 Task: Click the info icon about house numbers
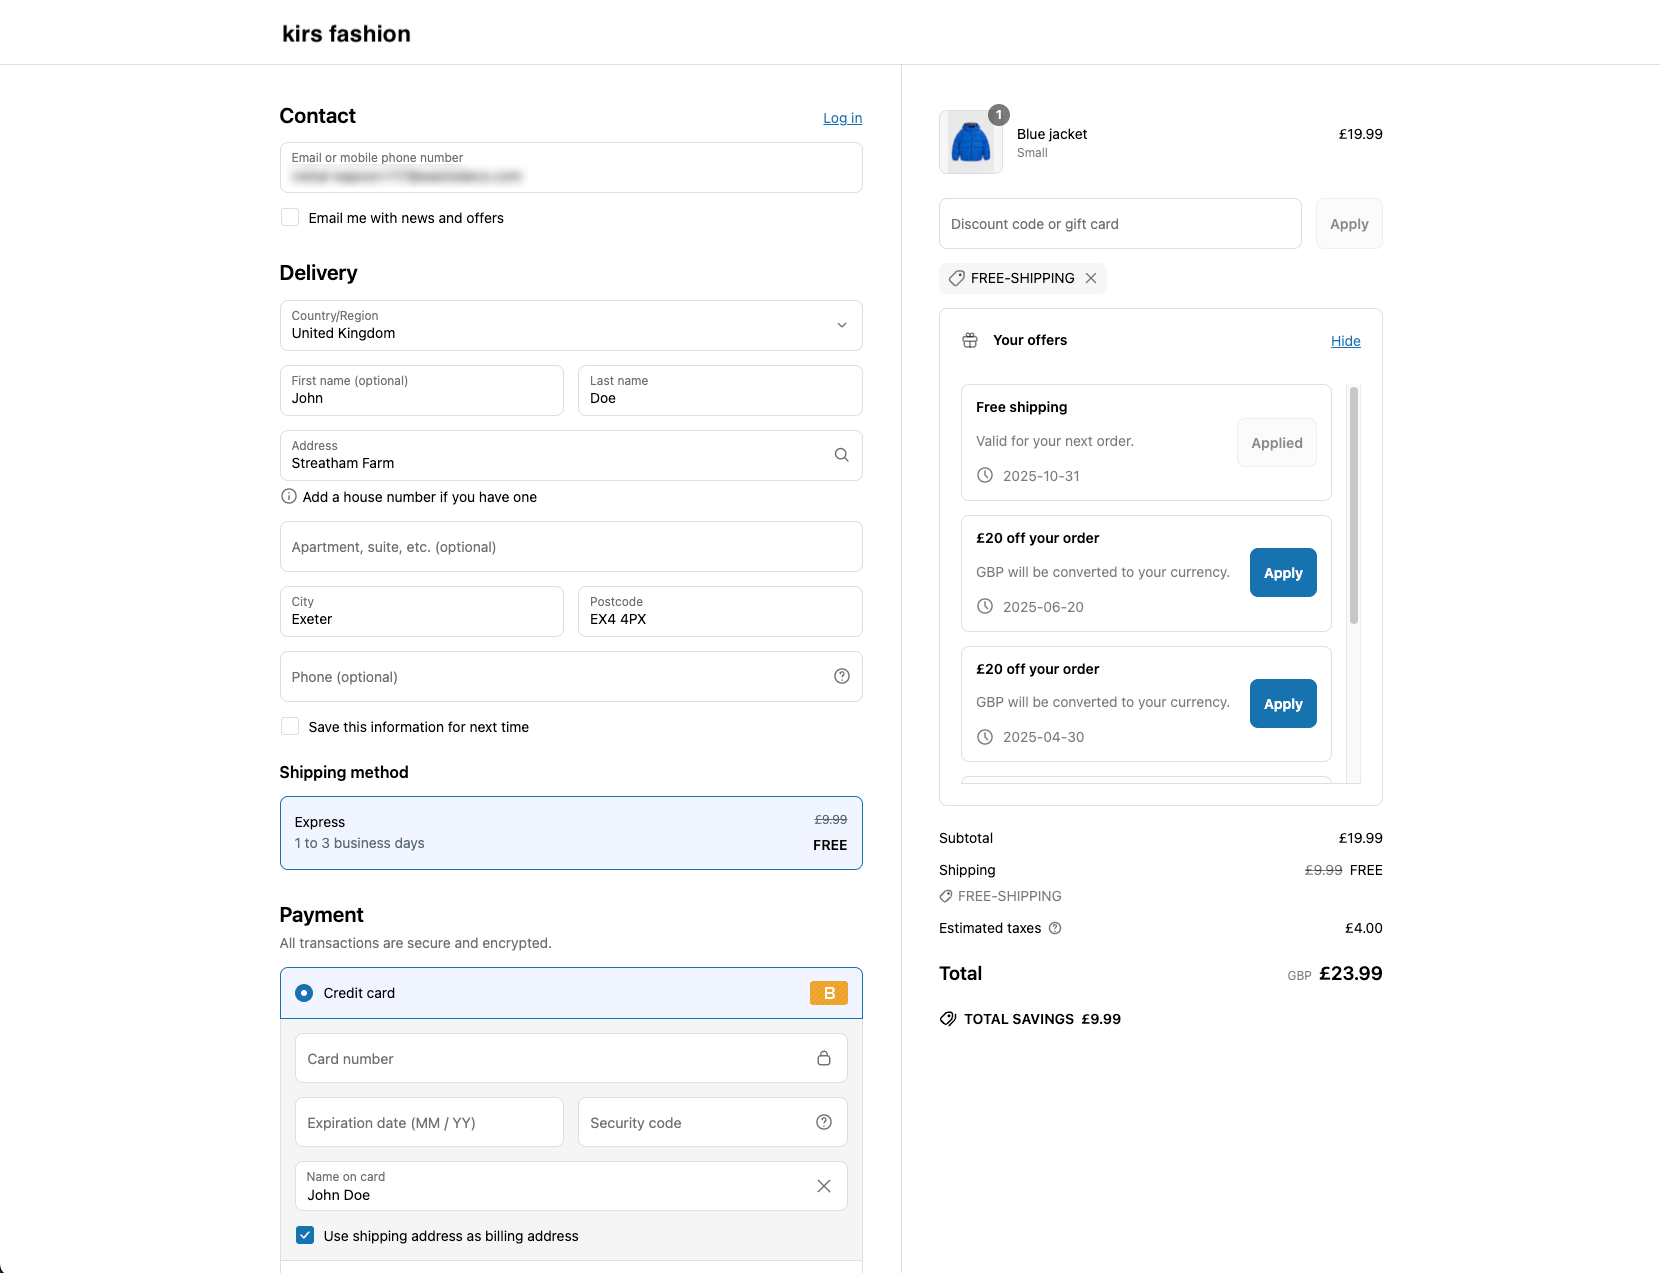point(288,496)
